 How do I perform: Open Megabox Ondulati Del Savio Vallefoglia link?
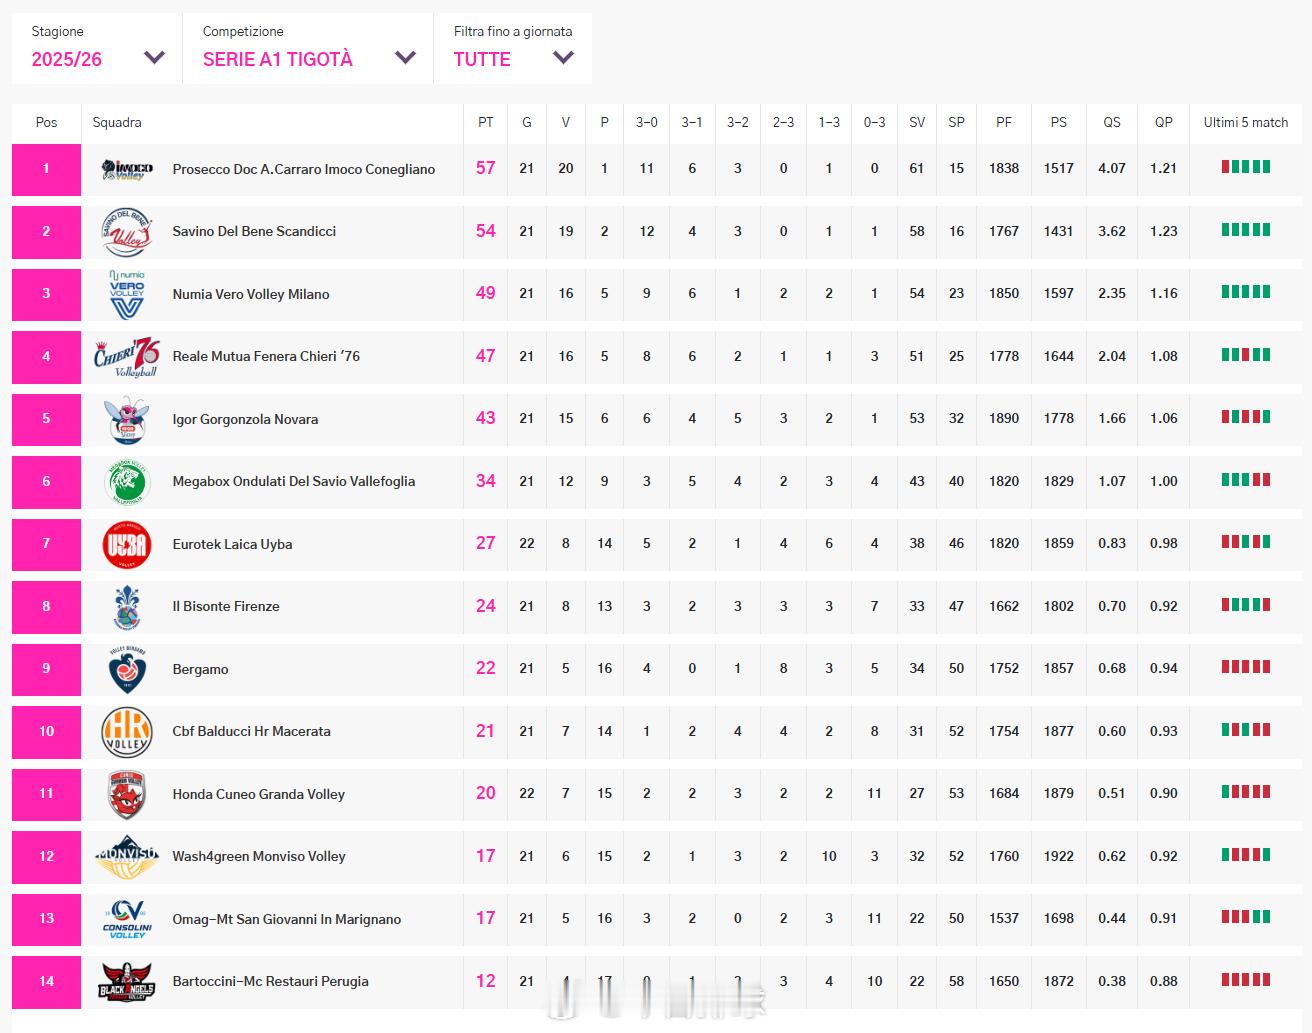293,481
